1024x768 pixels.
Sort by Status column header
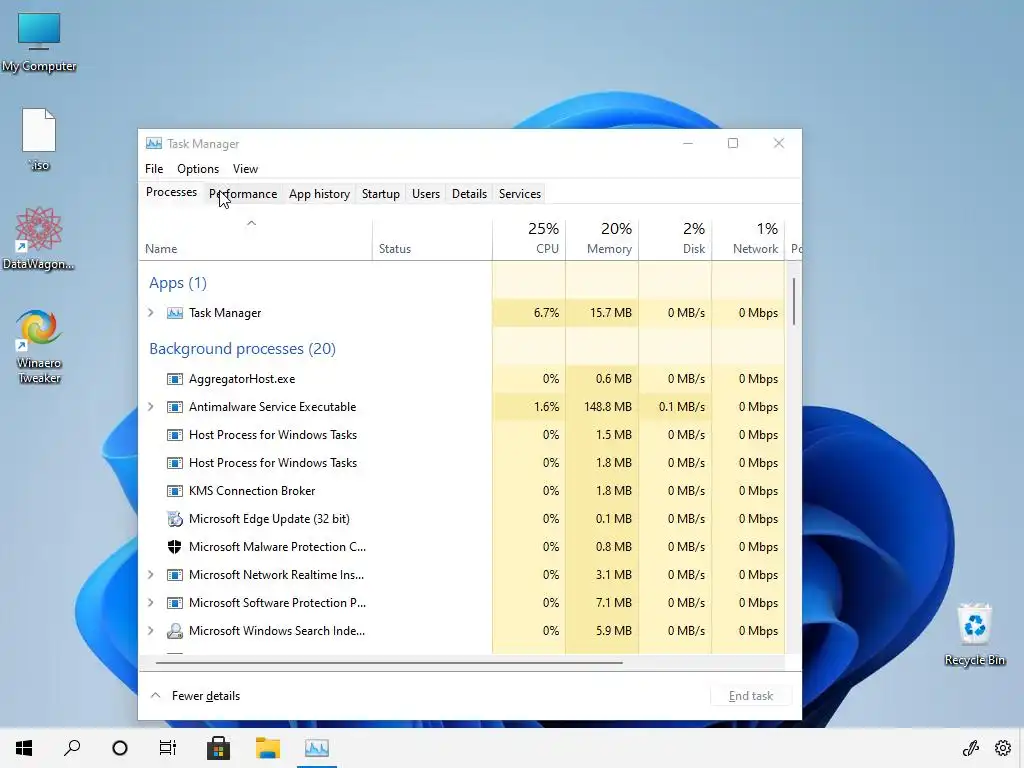432,239
